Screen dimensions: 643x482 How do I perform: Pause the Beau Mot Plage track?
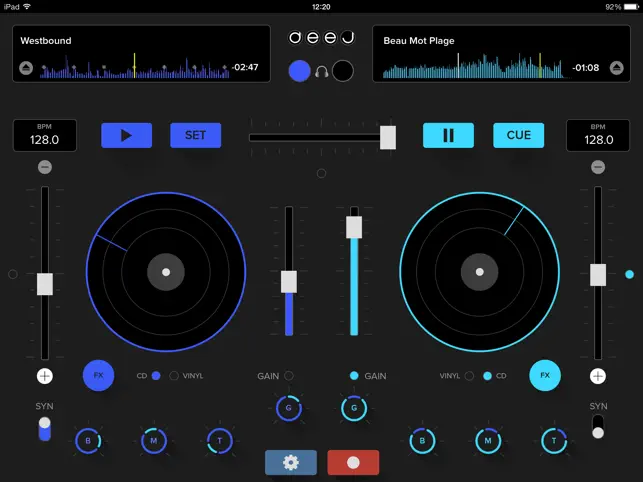pyautogui.click(x=448, y=135)
